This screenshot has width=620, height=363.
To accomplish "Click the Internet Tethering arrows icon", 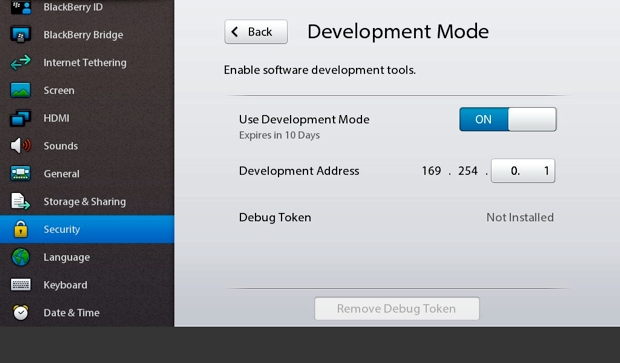I will click(x=21, y=62).
